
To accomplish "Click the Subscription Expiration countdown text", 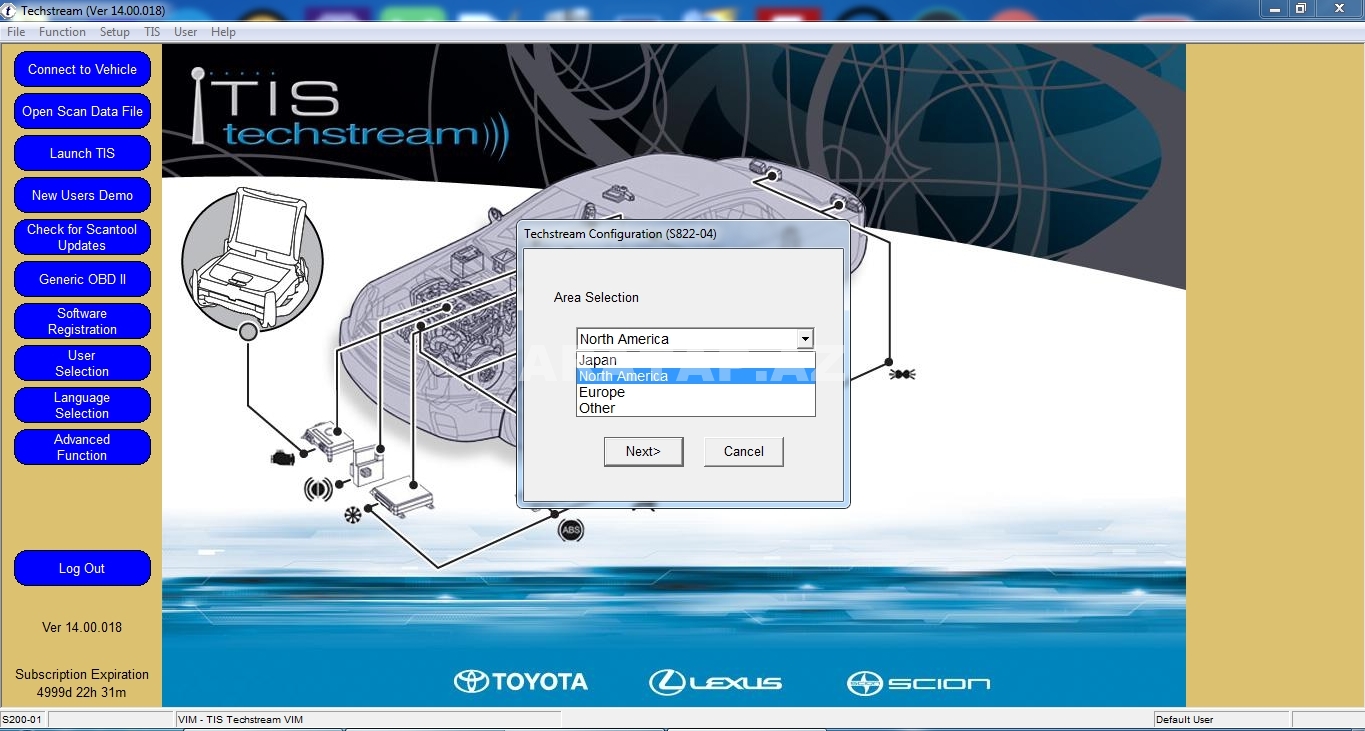I will (x=82, y=683).
